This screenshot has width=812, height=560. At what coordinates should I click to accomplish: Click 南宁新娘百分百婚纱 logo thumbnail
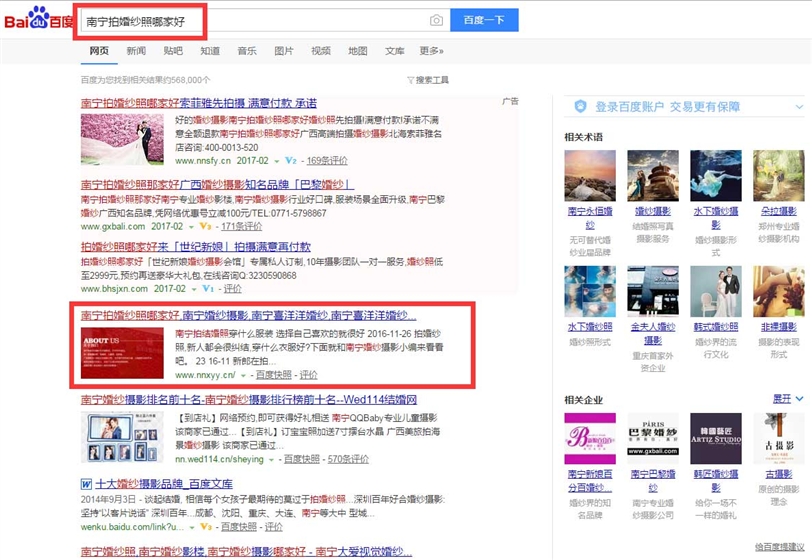point(590,438)
